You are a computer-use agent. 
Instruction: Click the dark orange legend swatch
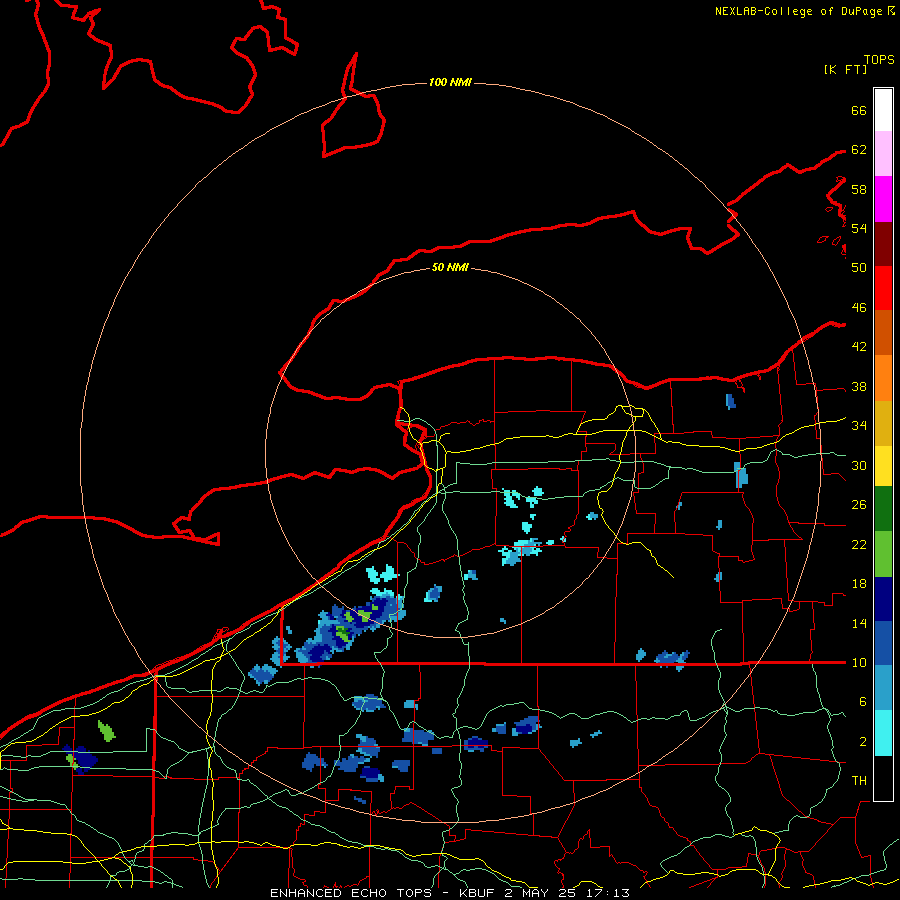883,333
